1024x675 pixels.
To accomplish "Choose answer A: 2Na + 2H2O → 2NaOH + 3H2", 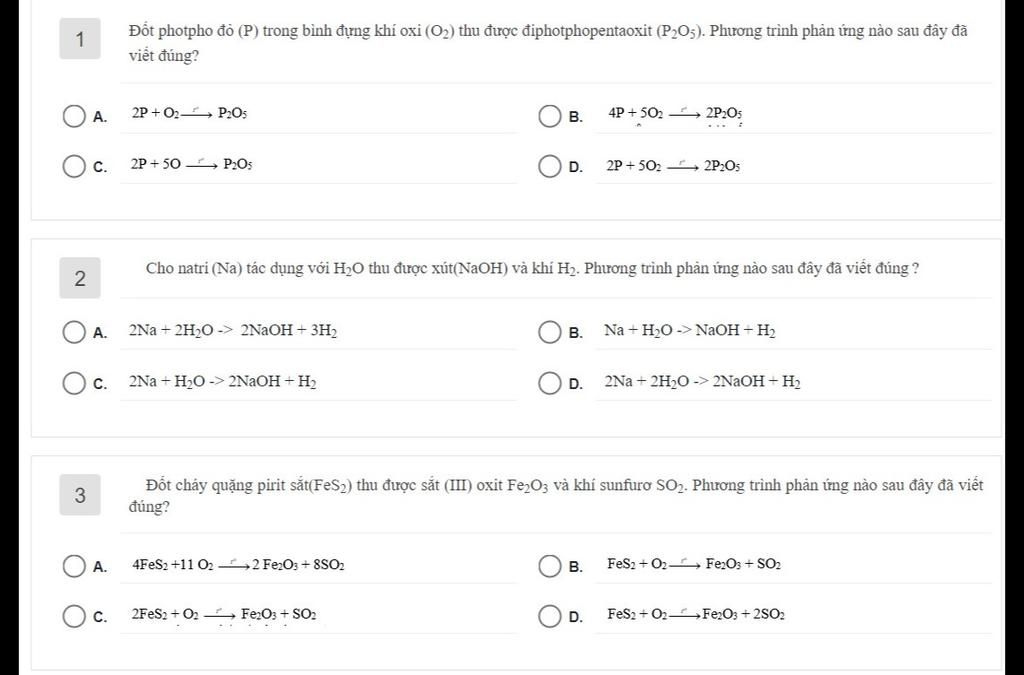I will coord(74,332).
